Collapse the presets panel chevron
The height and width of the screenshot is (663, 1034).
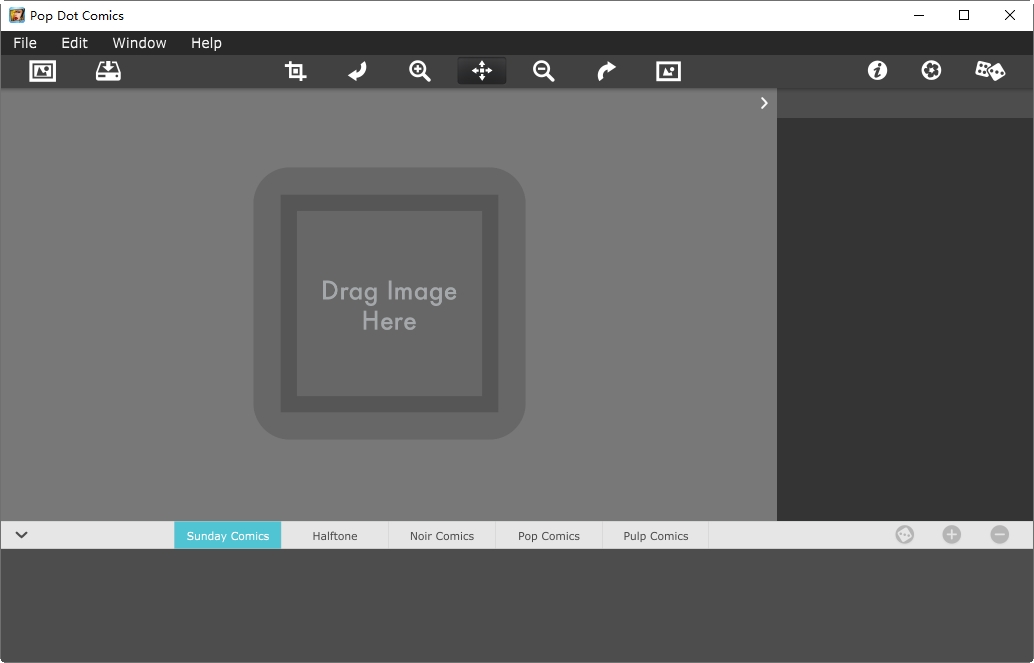coord(21,535)
